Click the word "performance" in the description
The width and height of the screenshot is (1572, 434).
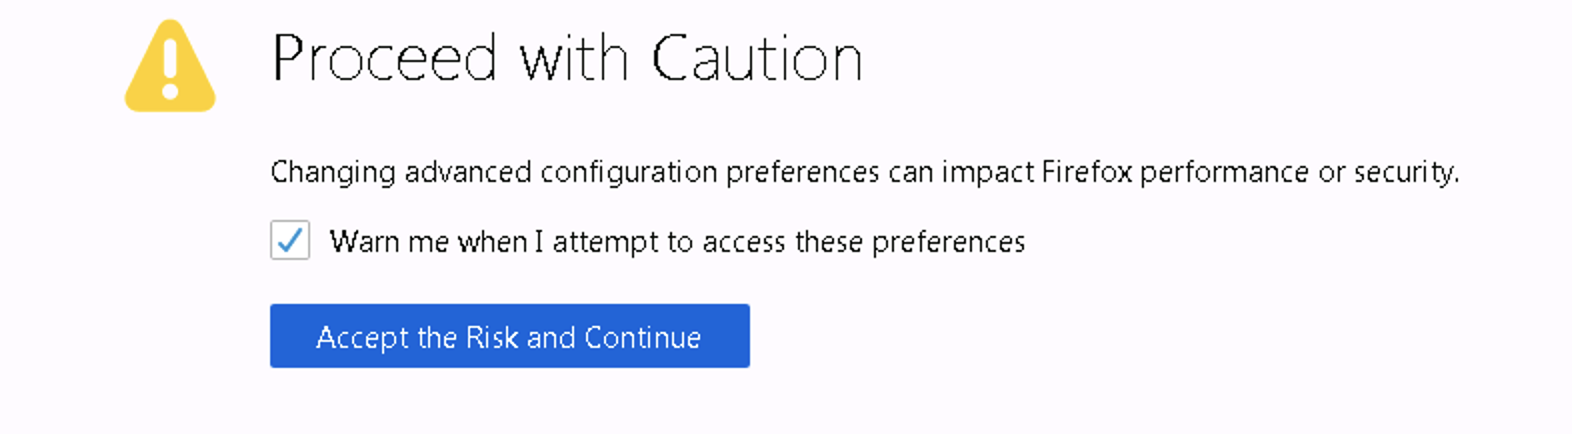tap(1224, 173)
